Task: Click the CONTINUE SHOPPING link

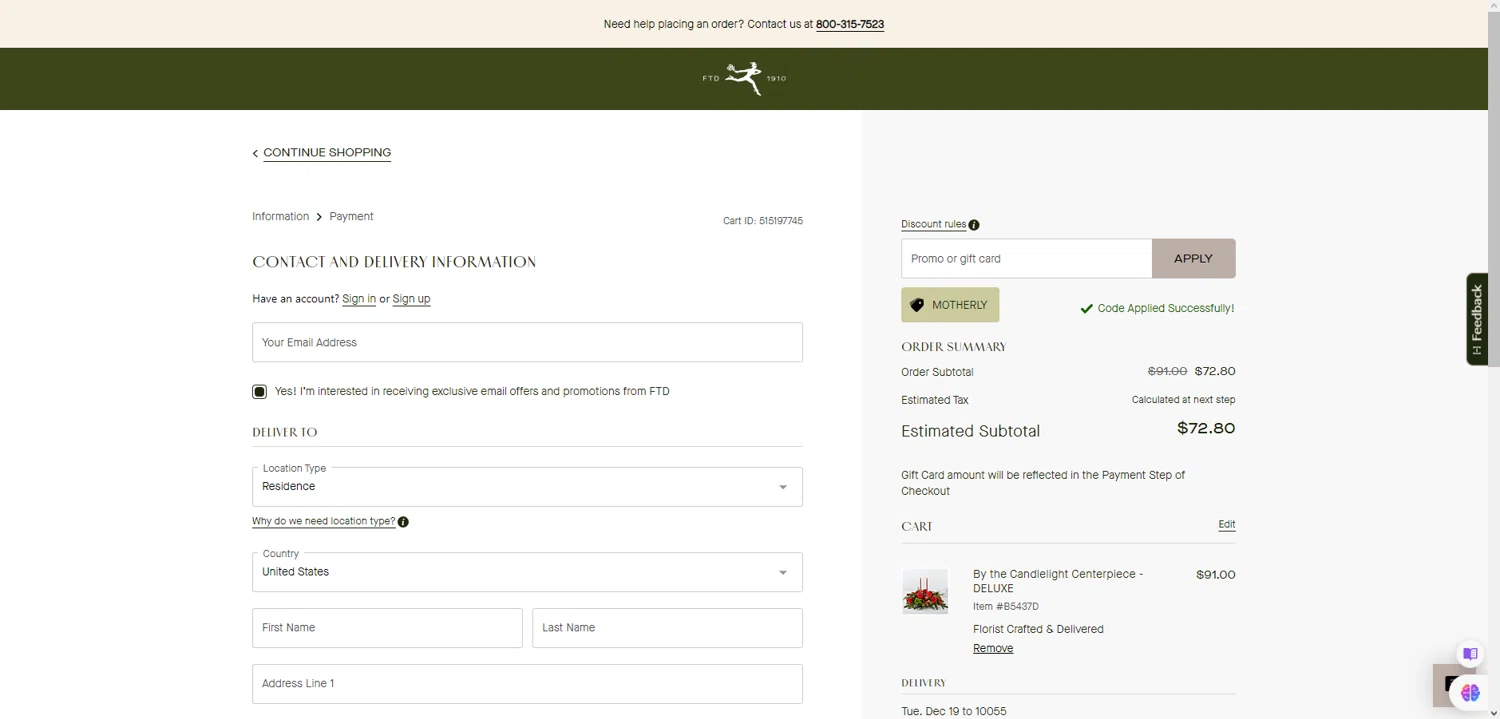Action: point(327,153)
